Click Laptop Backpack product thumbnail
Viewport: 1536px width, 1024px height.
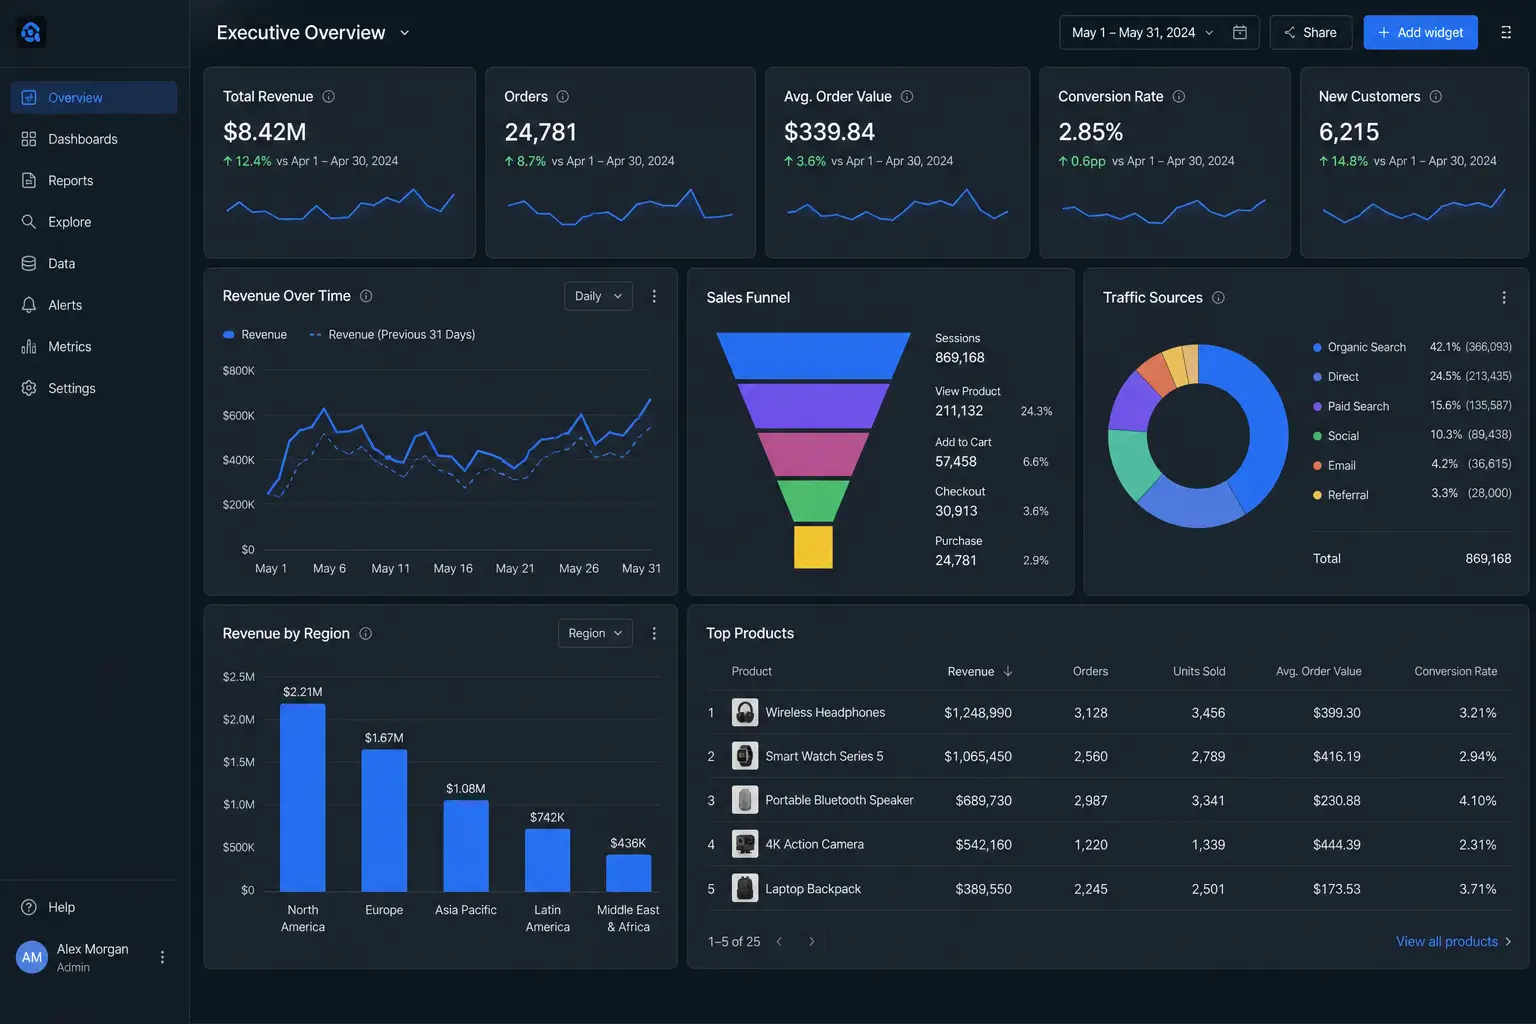745,888
